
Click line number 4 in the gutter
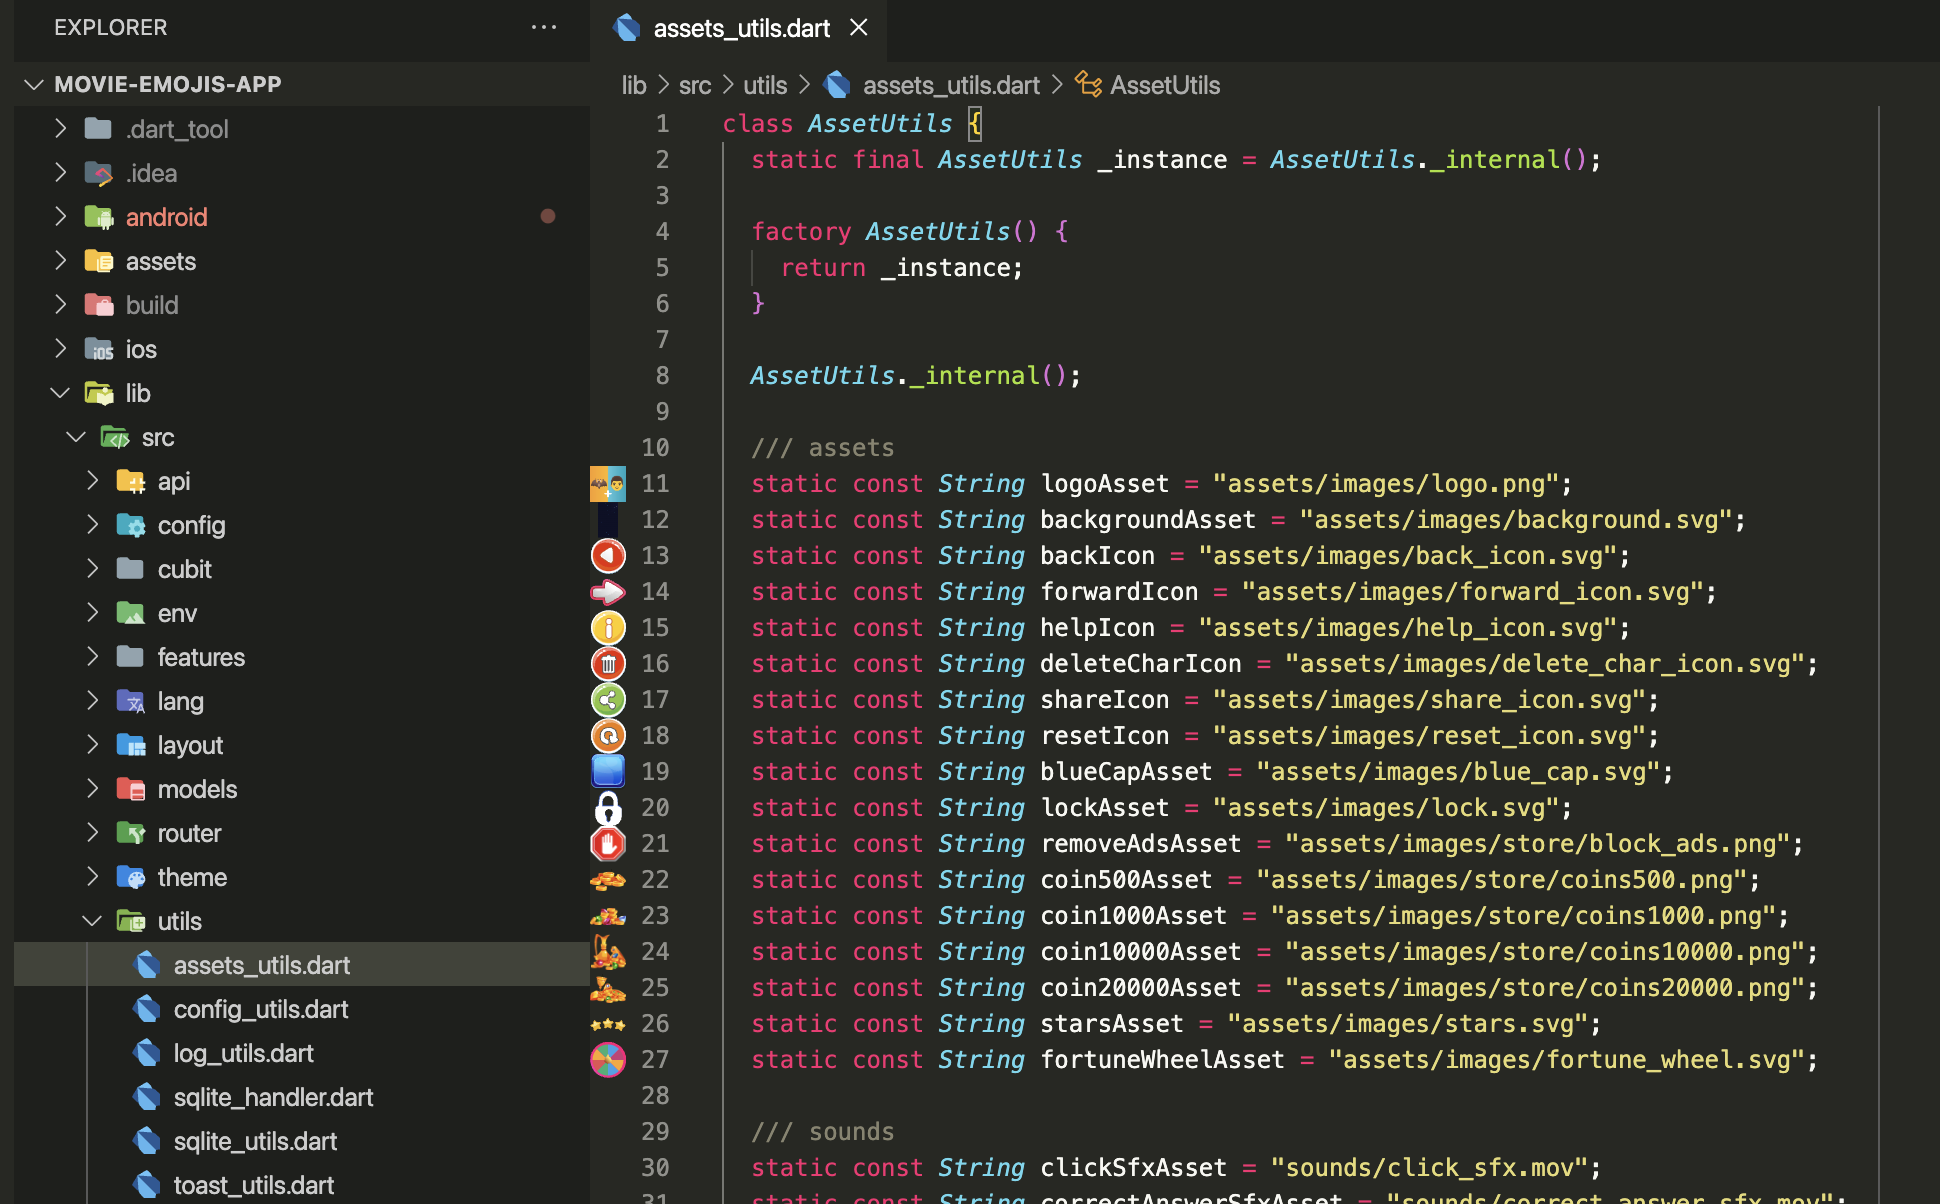pyautogui.click(x=662, y=232)
